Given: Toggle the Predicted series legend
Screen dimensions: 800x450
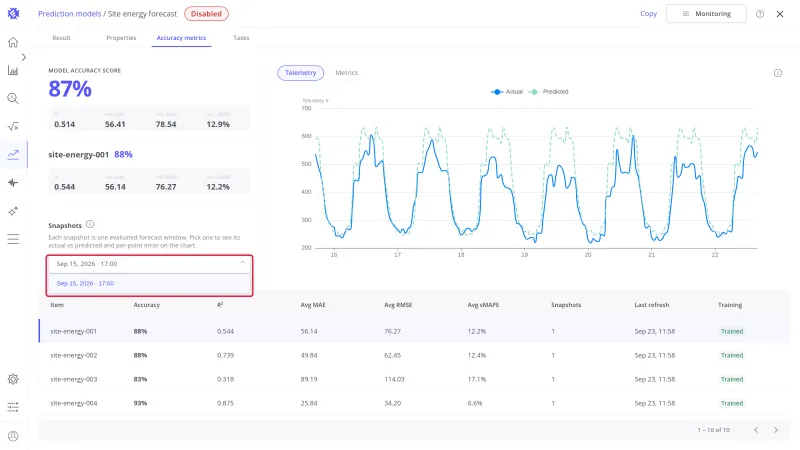Looking at the screenshot, I should (x=549, y=92).
